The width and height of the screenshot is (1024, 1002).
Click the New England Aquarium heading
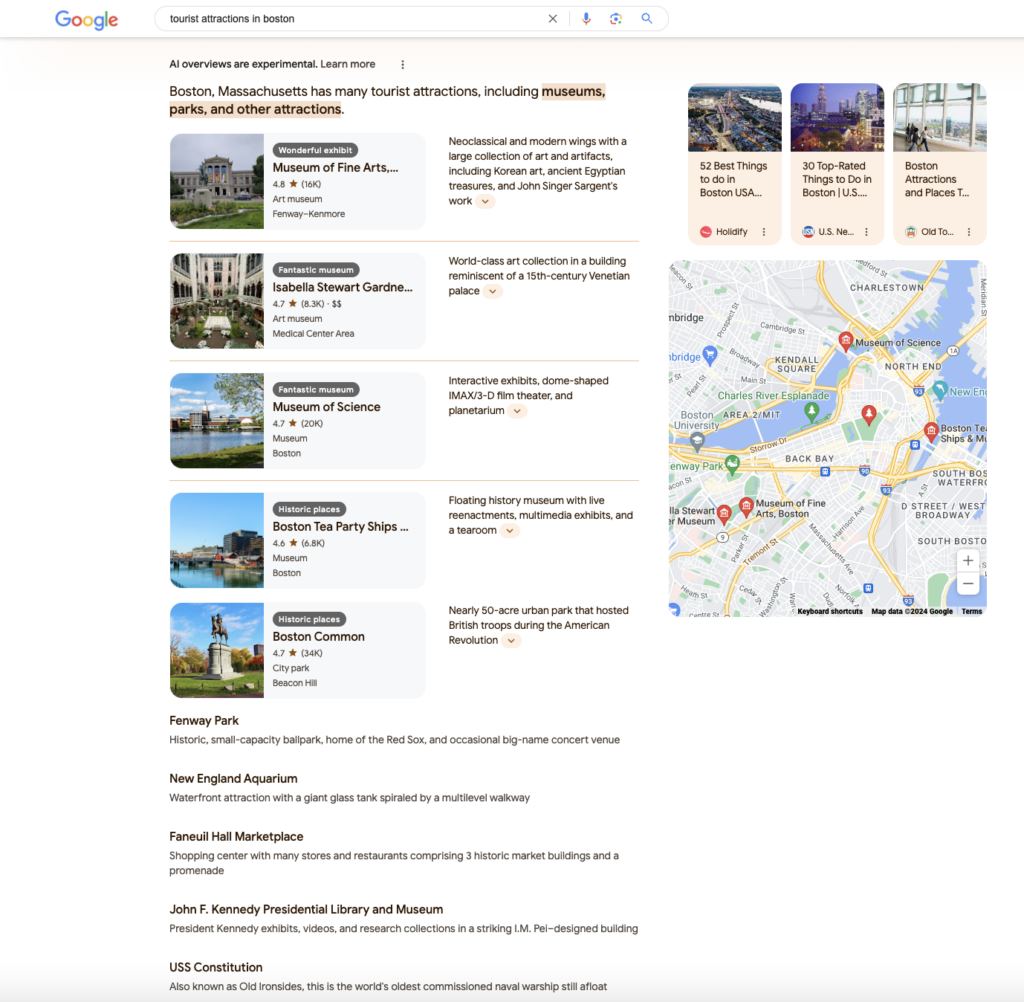[233, 779]
